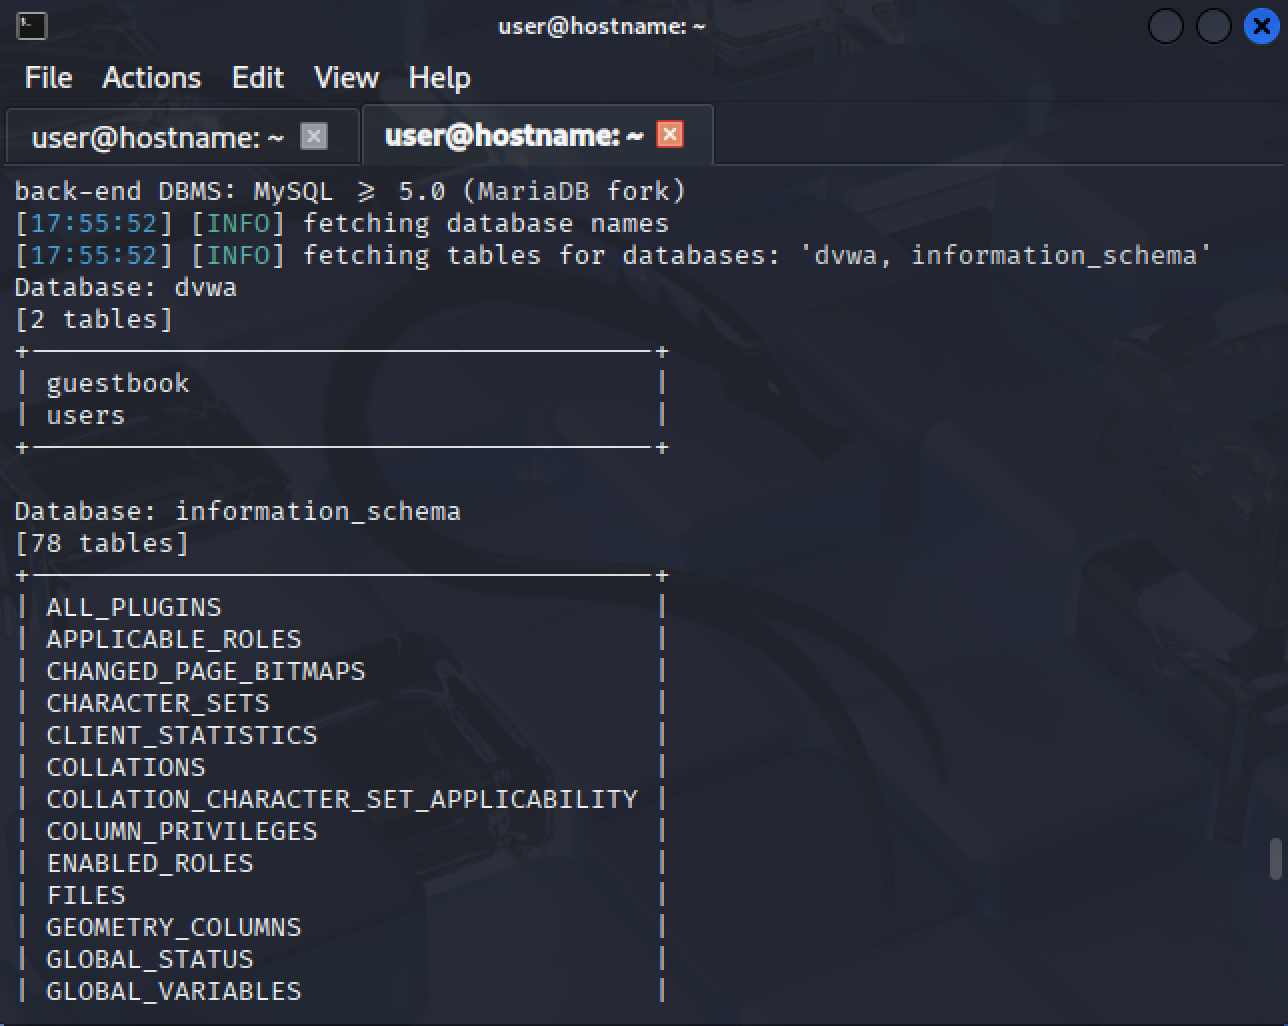Click the CHARACTER_SETS row
This screenshot has height=1026, width=1288.
[340, 703]
